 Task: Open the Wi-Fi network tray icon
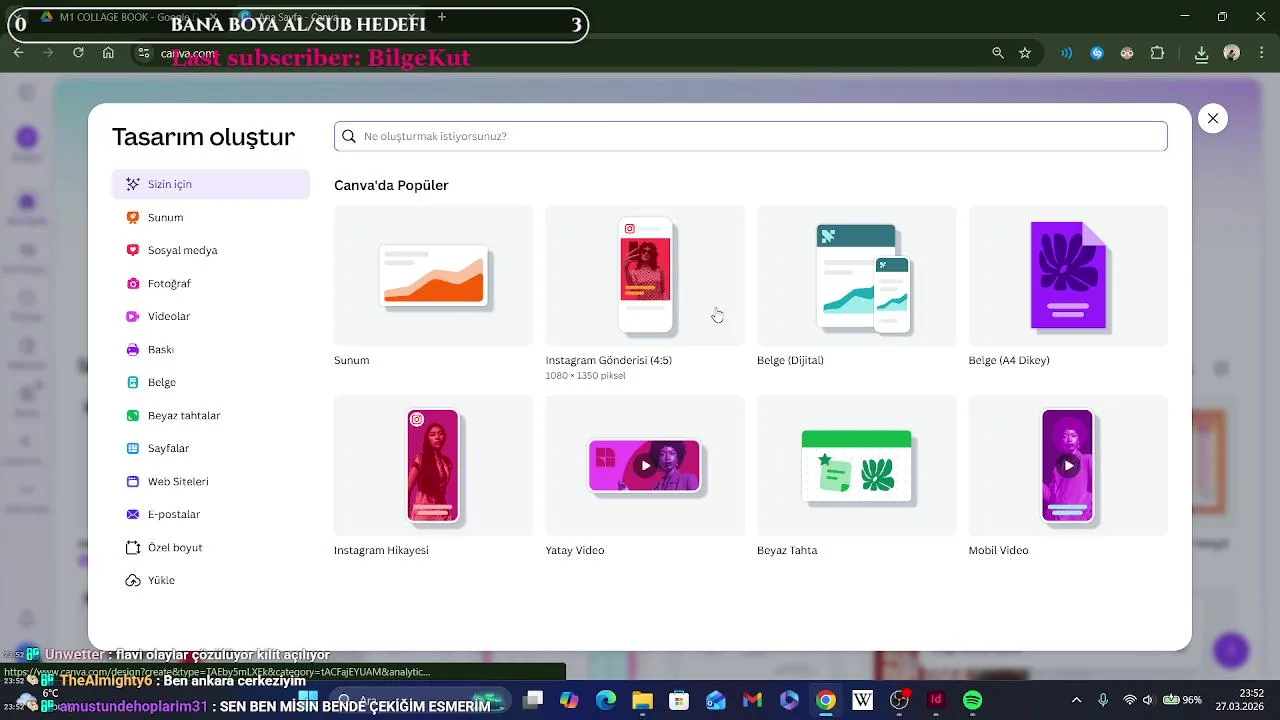[1130, 700]
